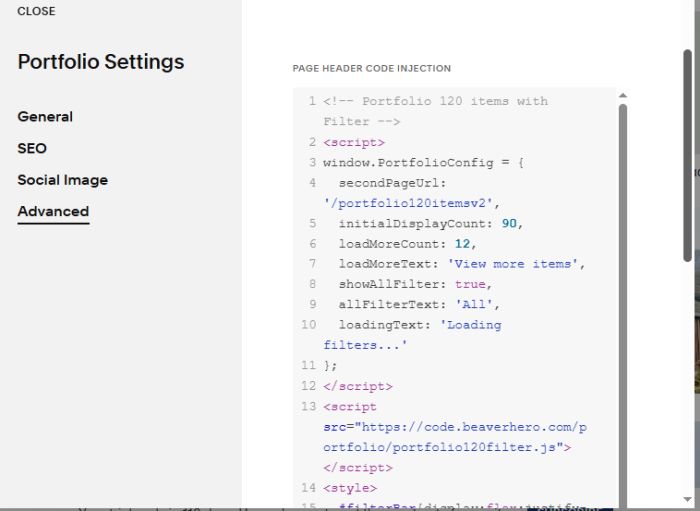The height and width of the screenshot is (511, 700).
Task: Click the initialDisplayCount value 90
Action: tap(509, 224)
